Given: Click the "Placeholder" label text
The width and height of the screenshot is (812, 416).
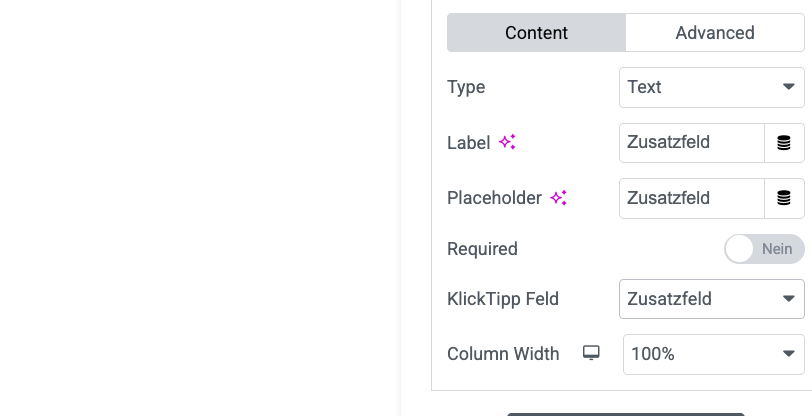Looking at the screenshot, I should pos(494,198).
